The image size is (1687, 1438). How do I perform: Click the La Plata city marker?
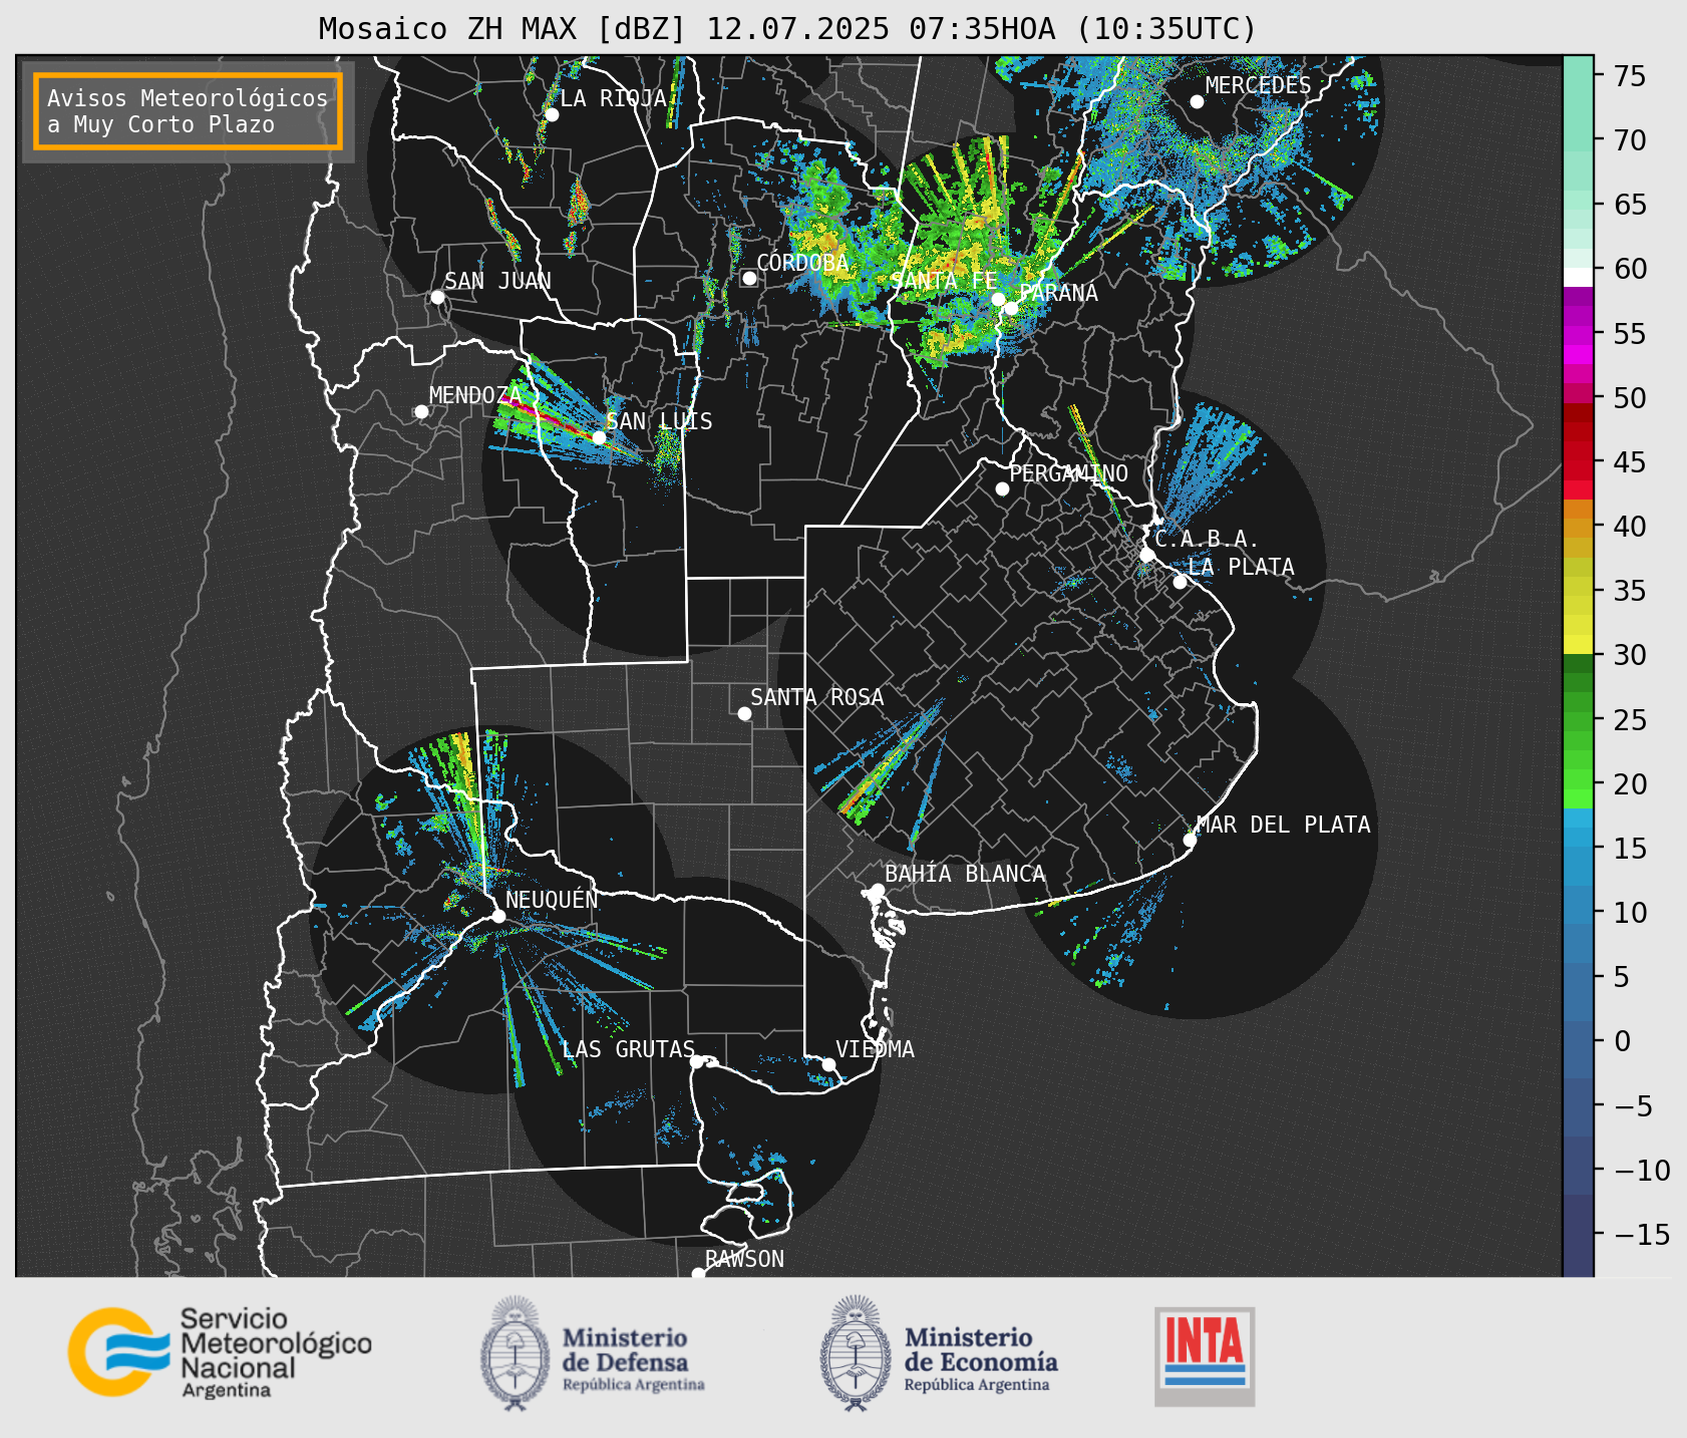[x=1180, y=582]
